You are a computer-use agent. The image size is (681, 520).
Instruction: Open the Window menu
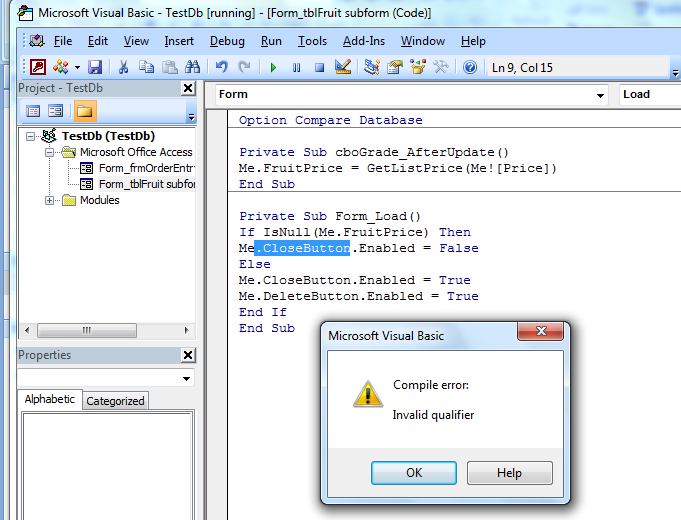pos(423,41)
